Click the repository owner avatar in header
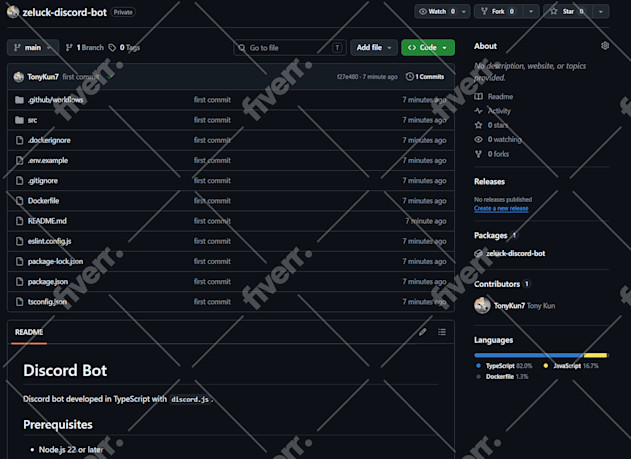 pyautogui.click(x=13, y=12)
